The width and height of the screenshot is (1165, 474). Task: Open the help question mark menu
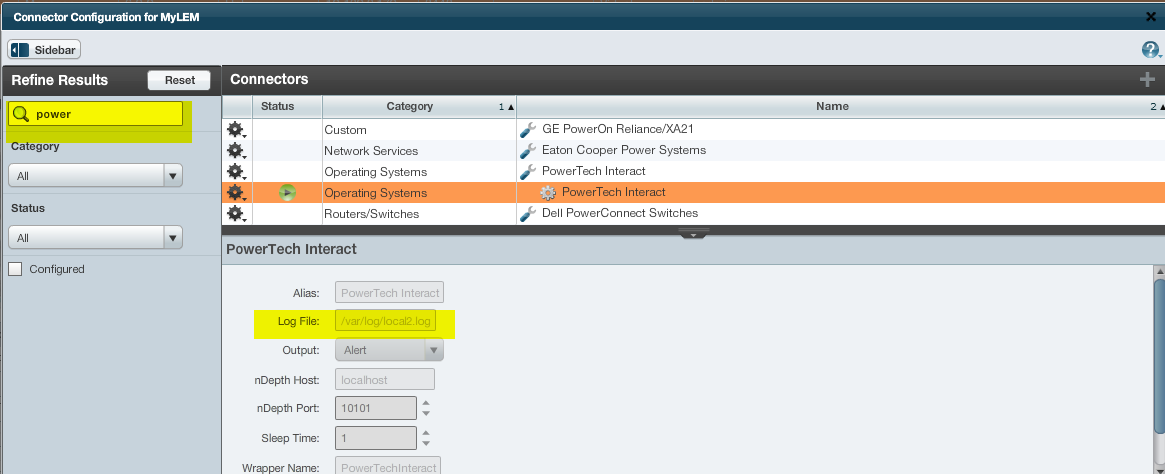pos(1151,50)
